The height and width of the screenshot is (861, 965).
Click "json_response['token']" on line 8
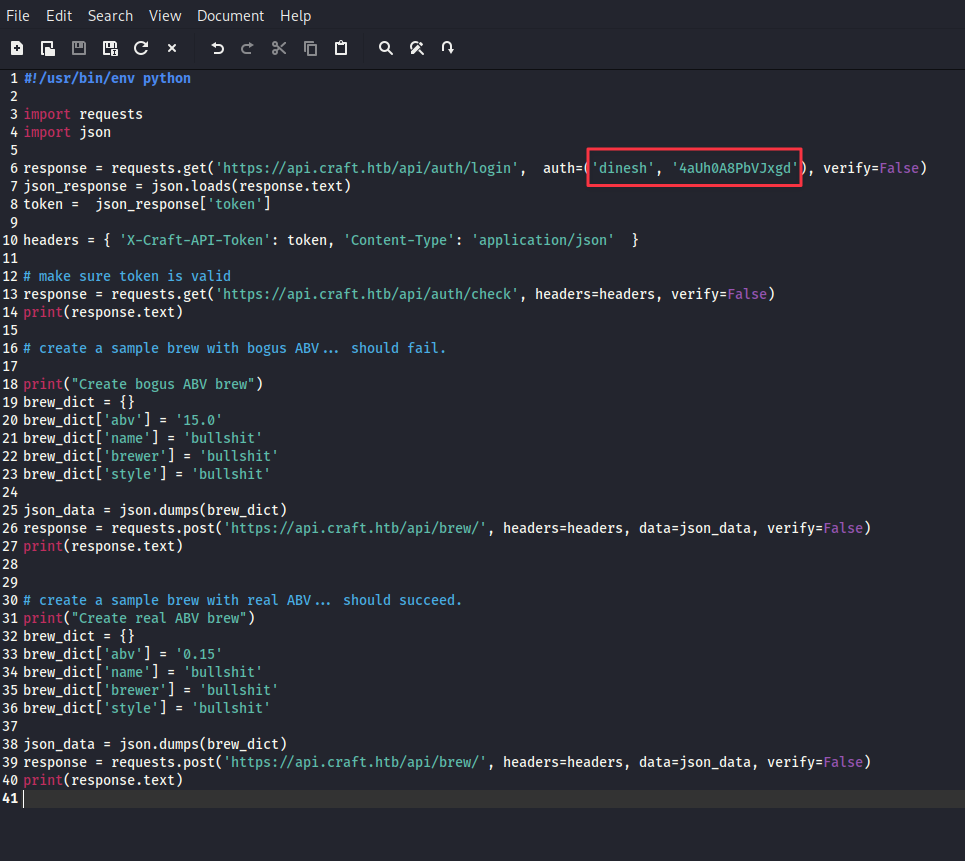pos(183,204)
